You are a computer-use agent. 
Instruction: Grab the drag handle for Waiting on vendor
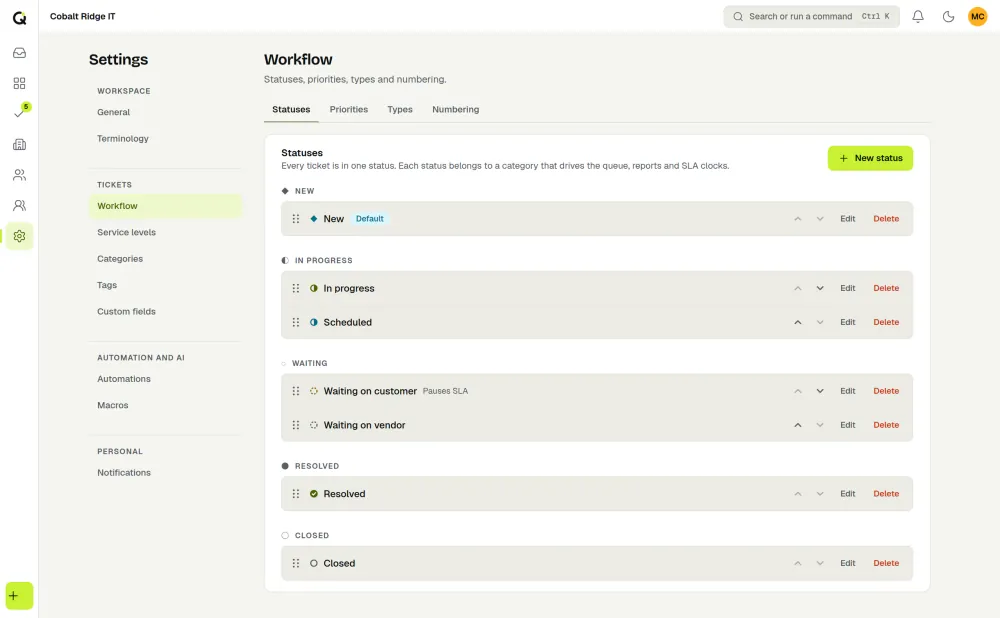click(296, 425)
